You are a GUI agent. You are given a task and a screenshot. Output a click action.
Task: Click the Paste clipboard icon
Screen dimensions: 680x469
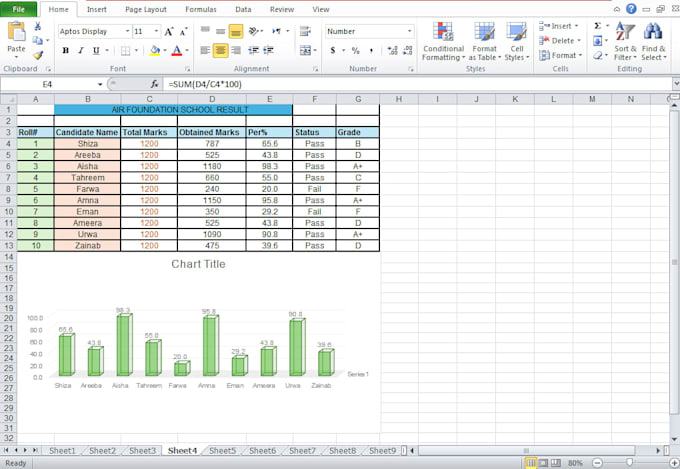point(16,32)
